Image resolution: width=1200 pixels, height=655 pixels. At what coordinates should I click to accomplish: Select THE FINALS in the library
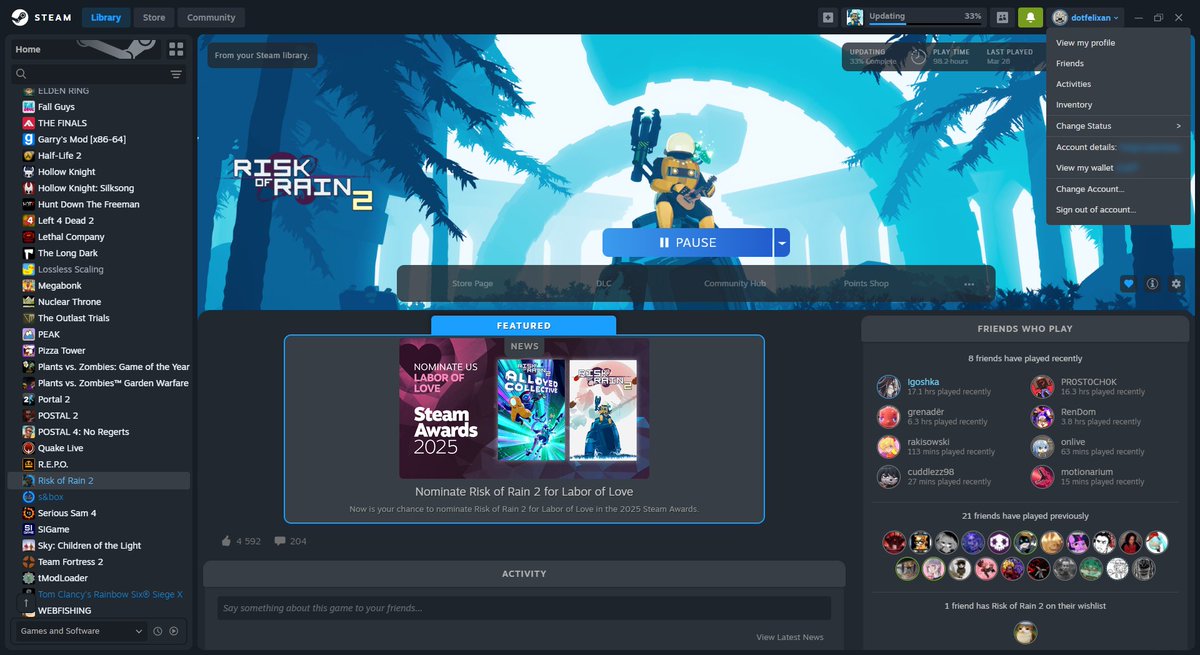coord(62,123)
